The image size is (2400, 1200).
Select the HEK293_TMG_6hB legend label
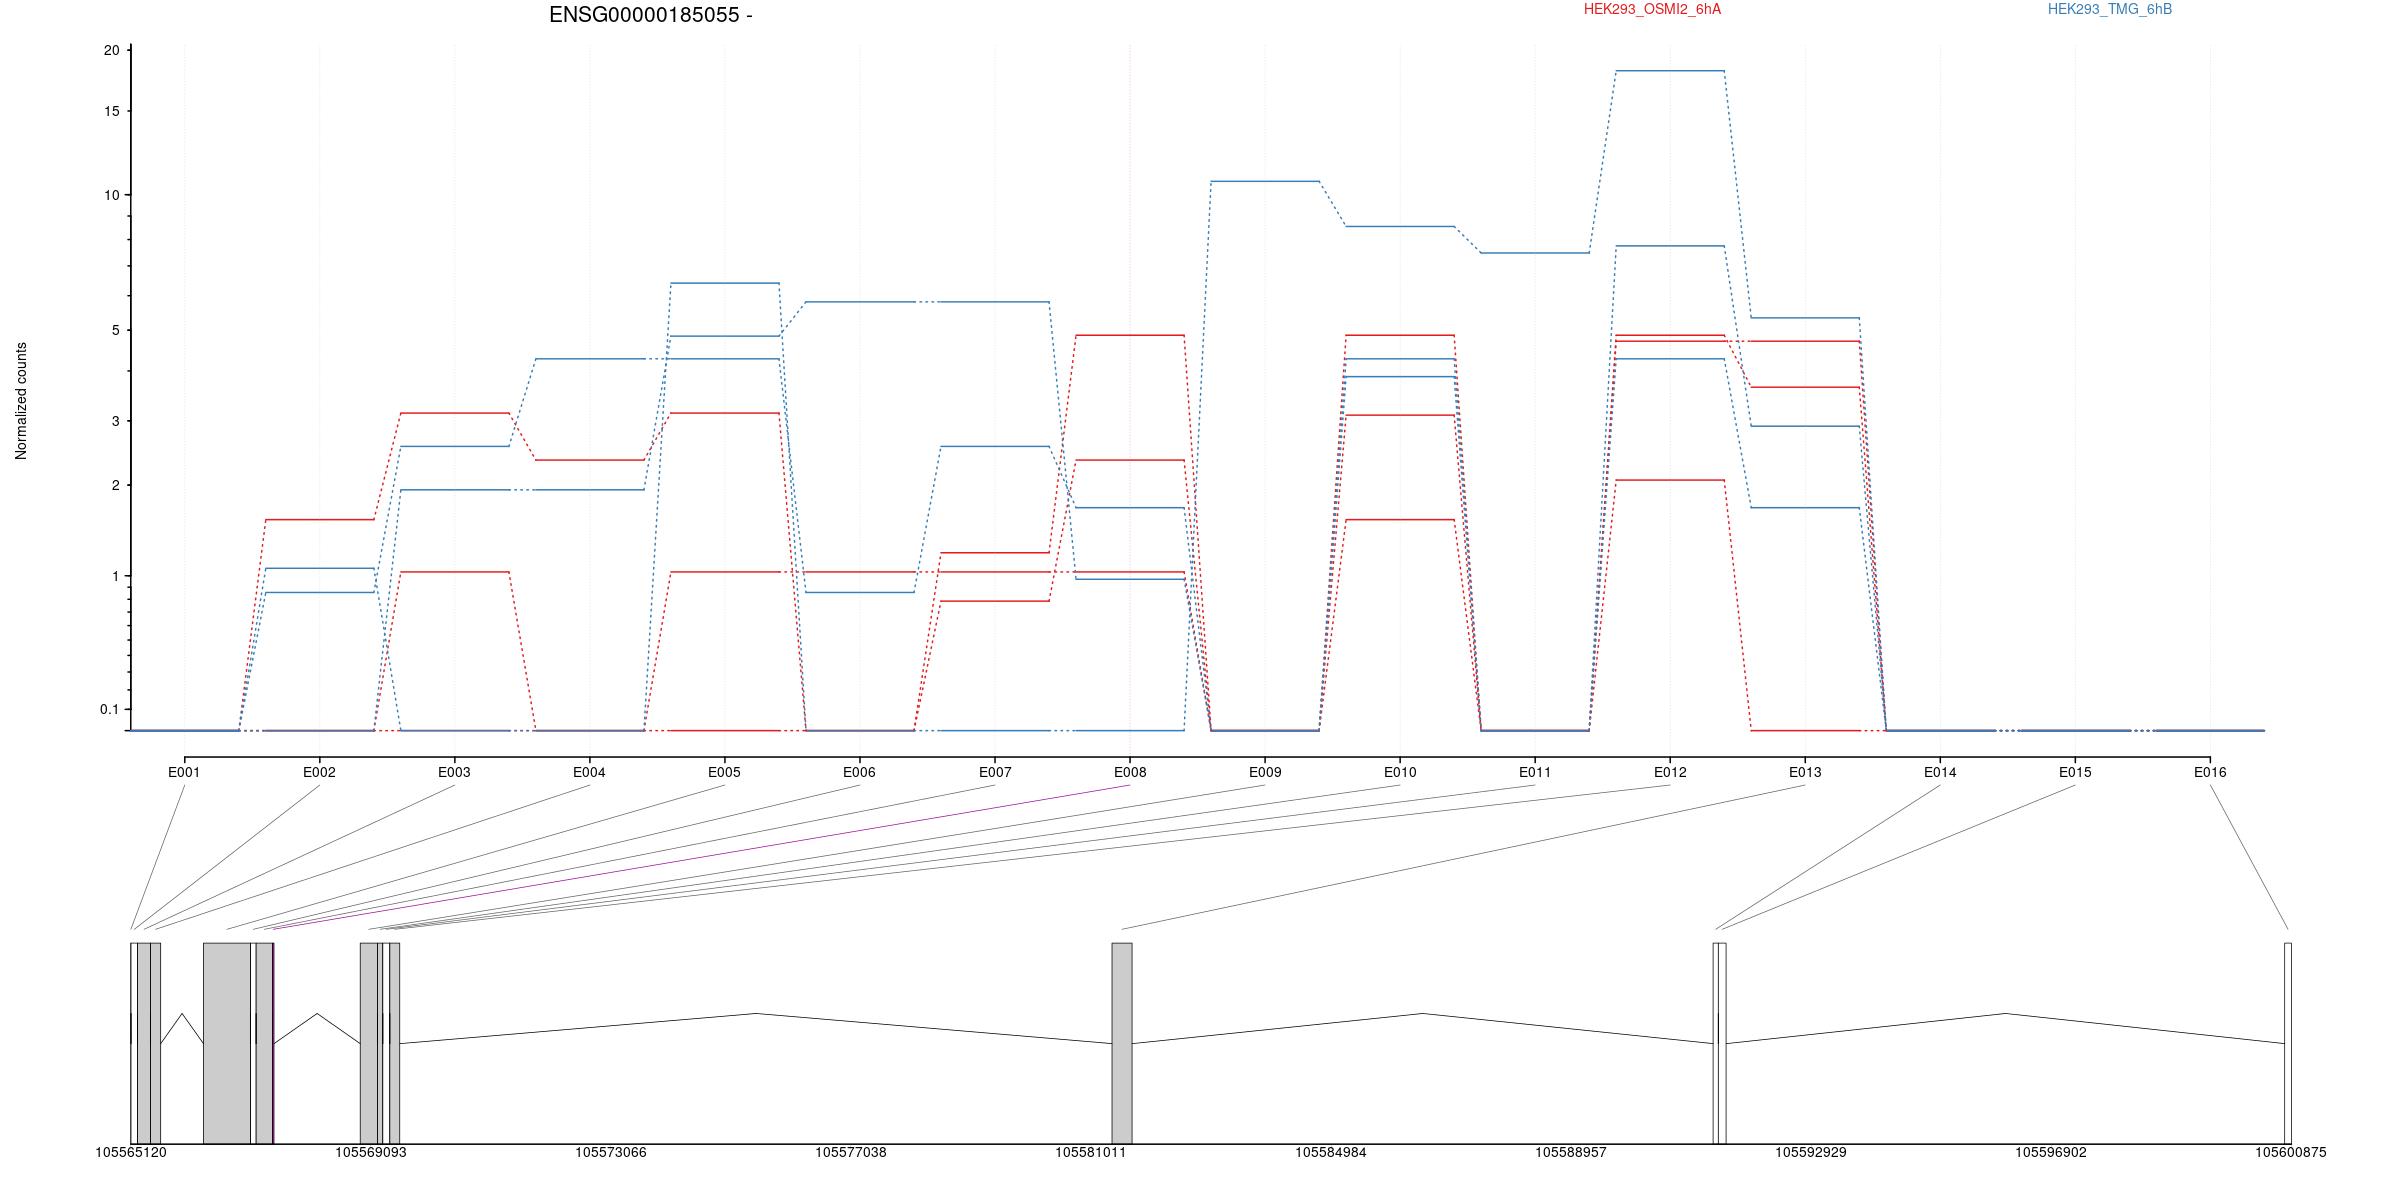[2110, 9]
